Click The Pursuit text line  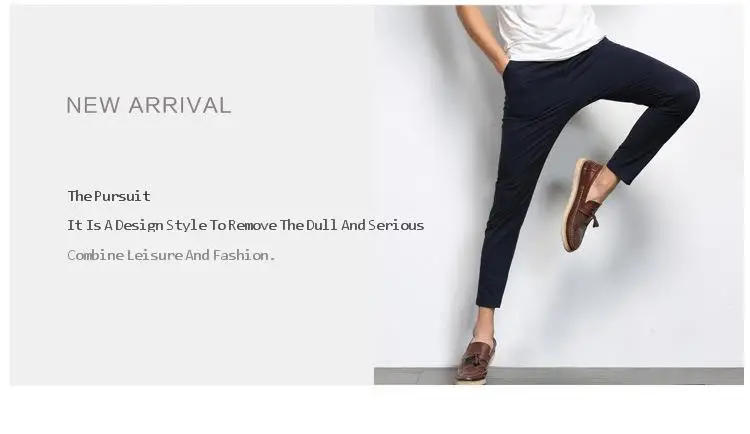click(x=109, y=196)
